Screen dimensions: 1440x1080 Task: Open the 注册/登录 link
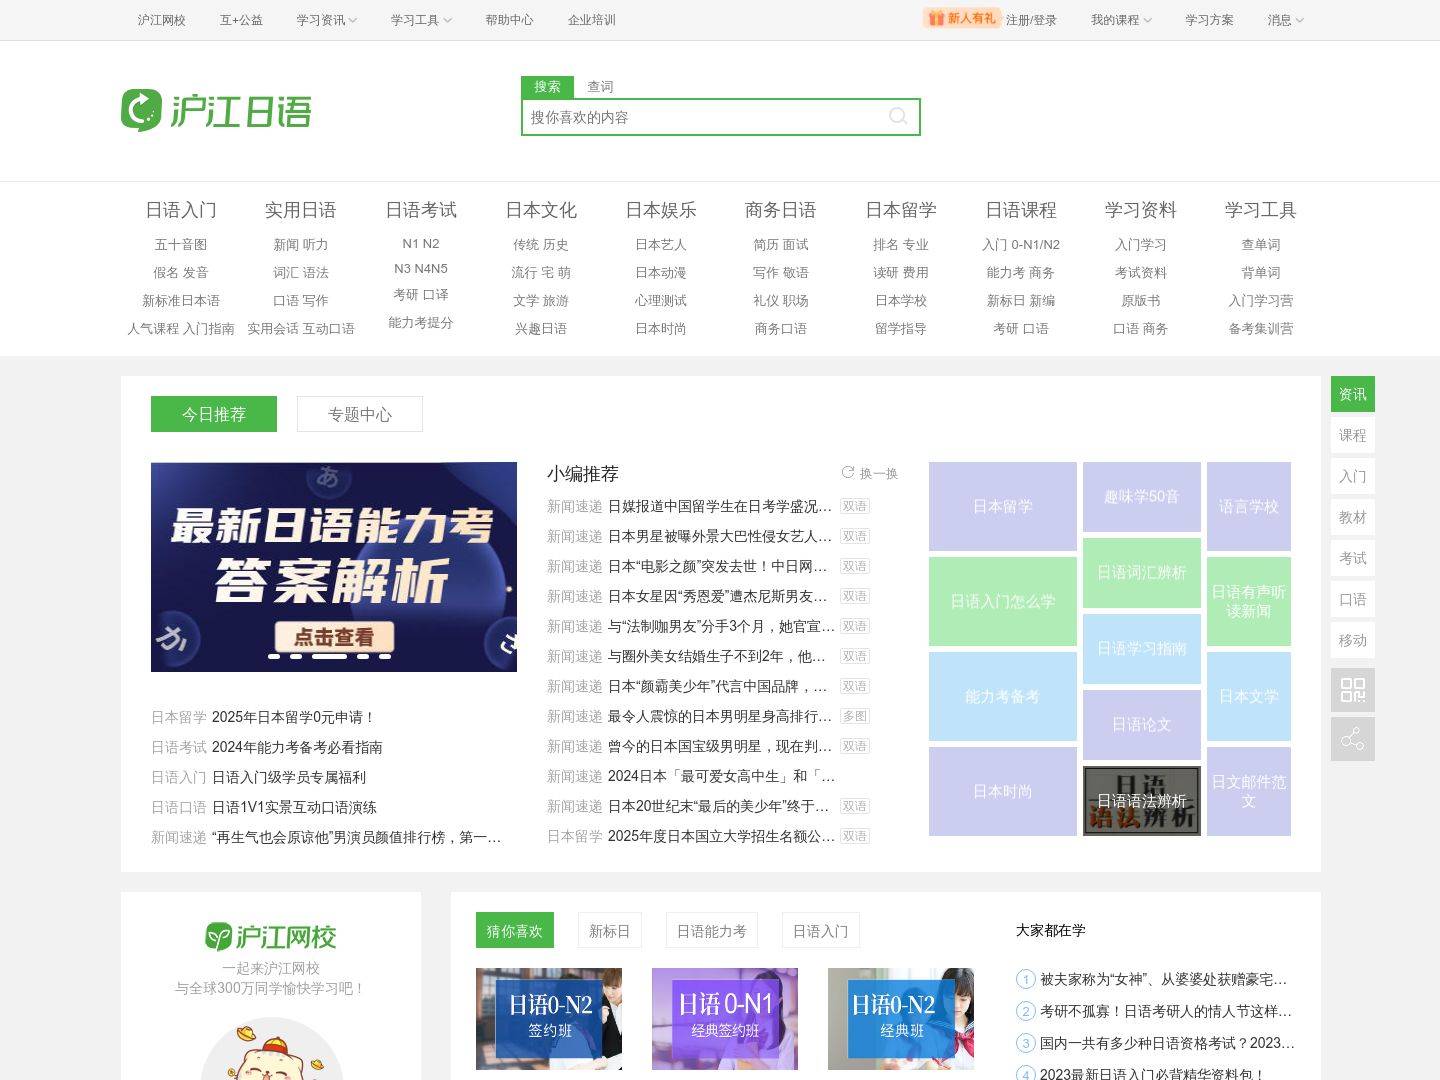pos(1031,20)
